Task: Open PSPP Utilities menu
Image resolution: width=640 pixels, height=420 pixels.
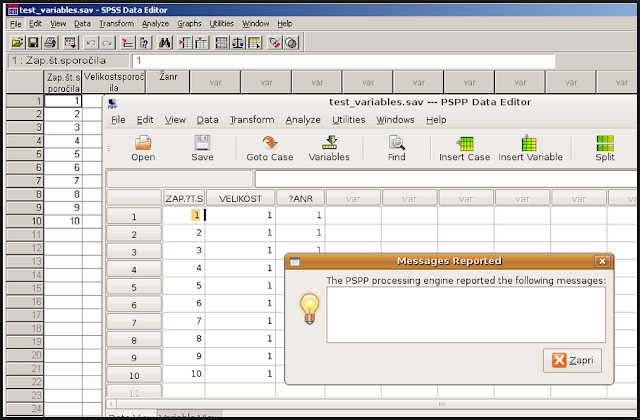Action: [x=349, y=120]
